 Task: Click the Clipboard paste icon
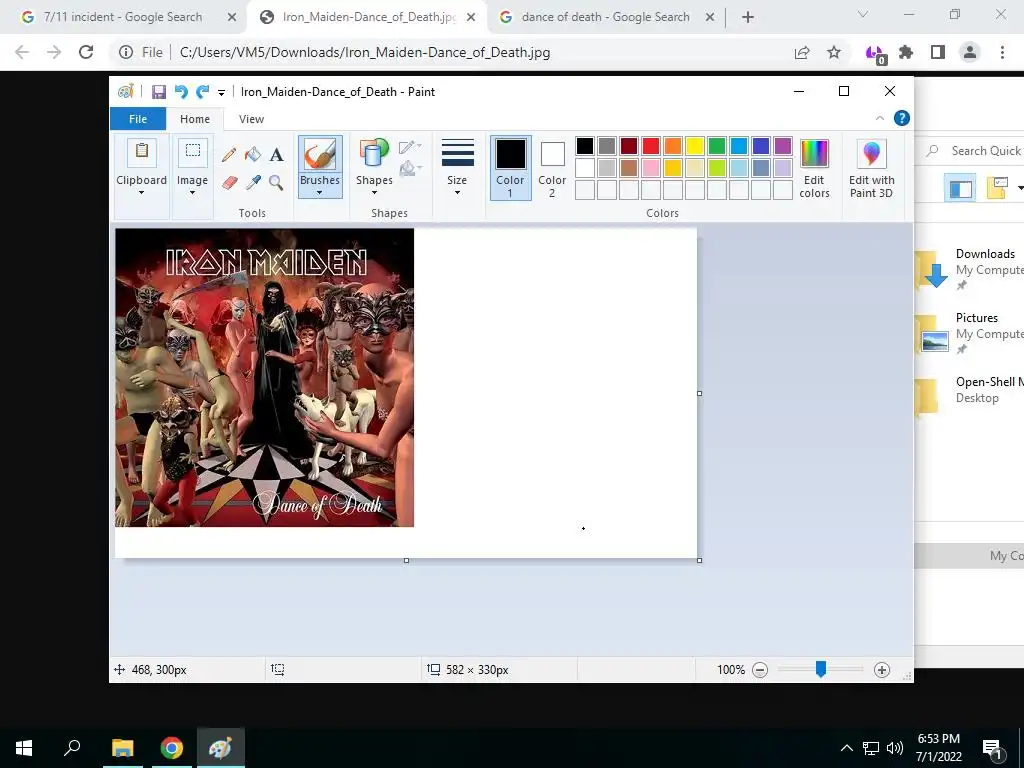coord(142,152)
